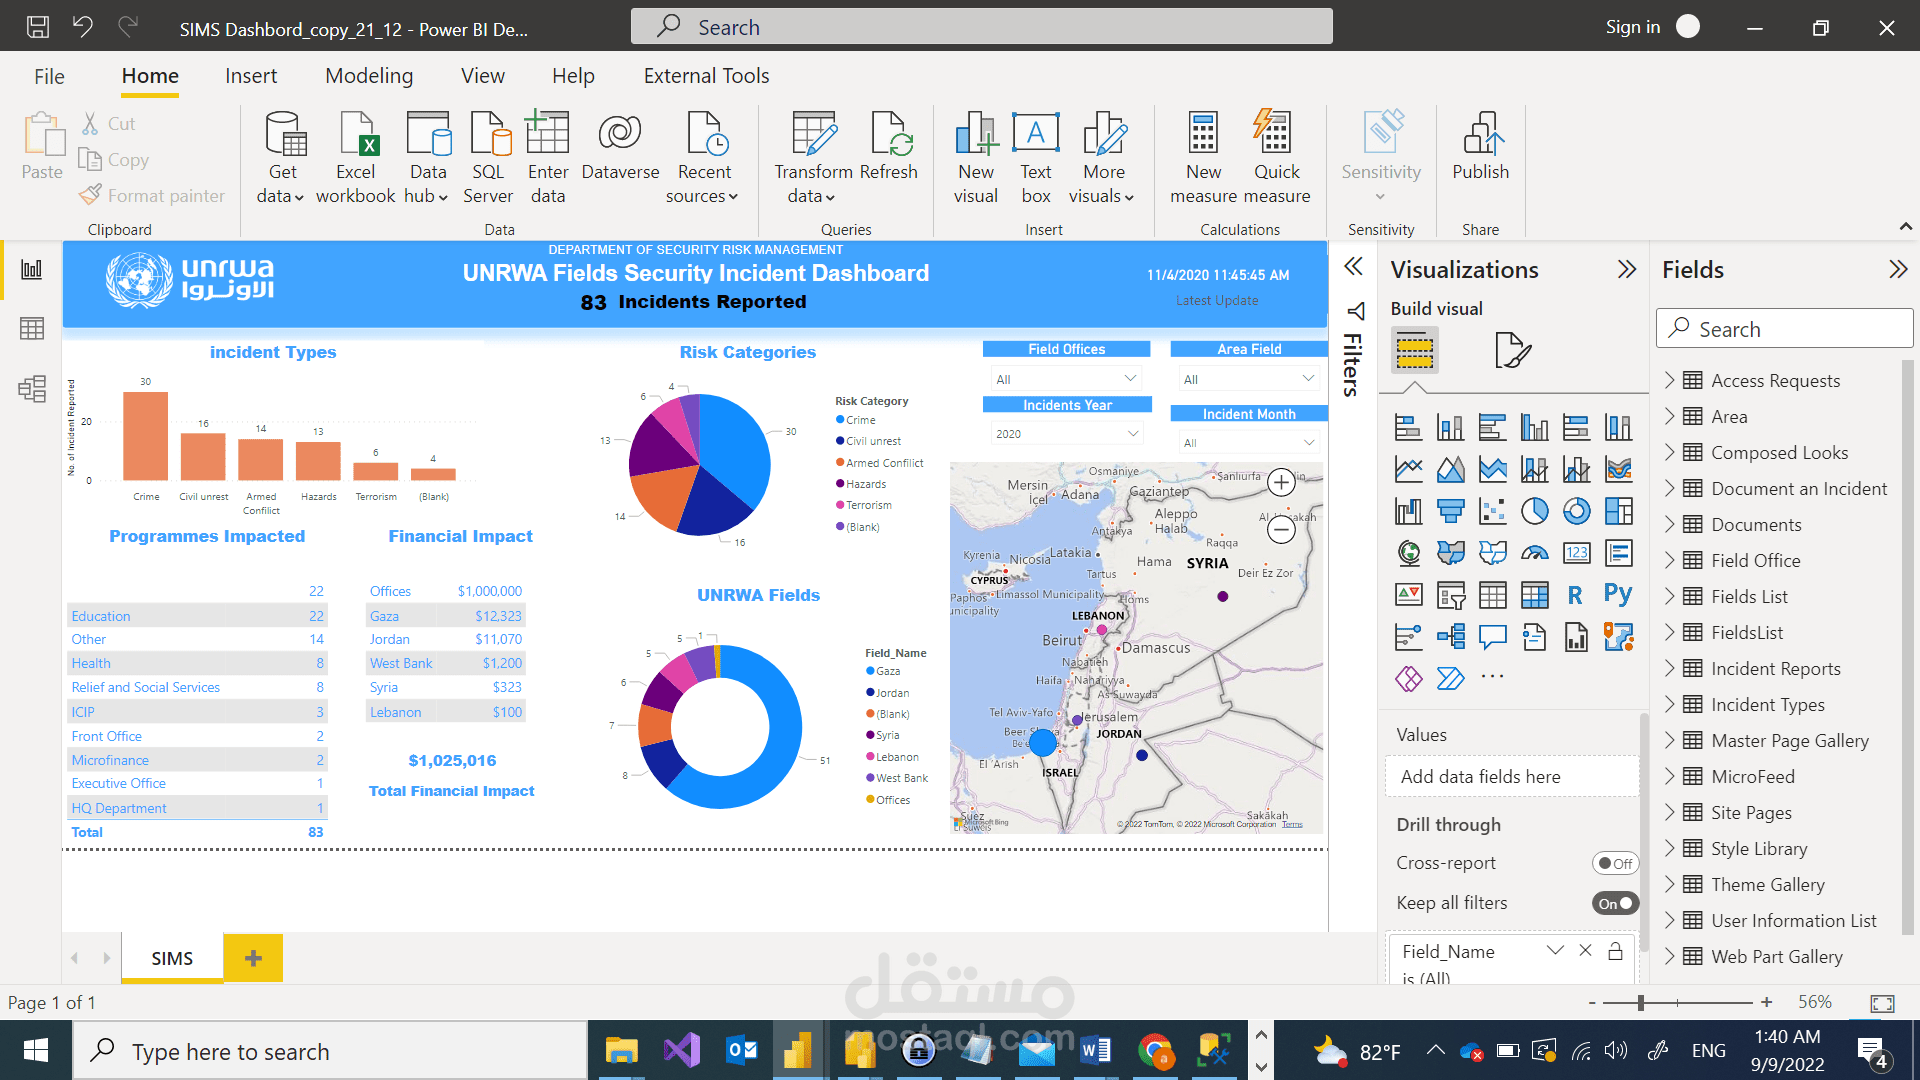Click Windows taskbar search box
The width and height of the screenshot is (1920, 1080).
pyautogui.click(x=330, y=1051)
